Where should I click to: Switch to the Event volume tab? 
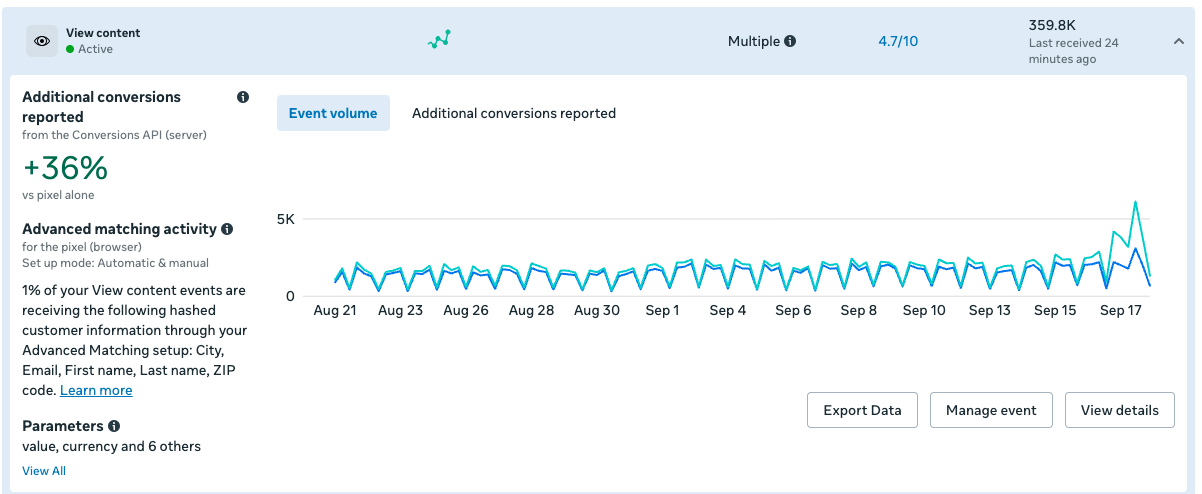[333, 113]
